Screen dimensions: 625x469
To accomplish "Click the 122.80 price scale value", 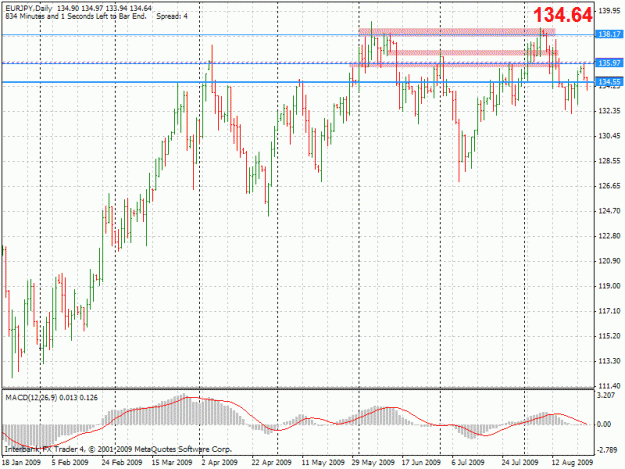I will tap(610, 236).
